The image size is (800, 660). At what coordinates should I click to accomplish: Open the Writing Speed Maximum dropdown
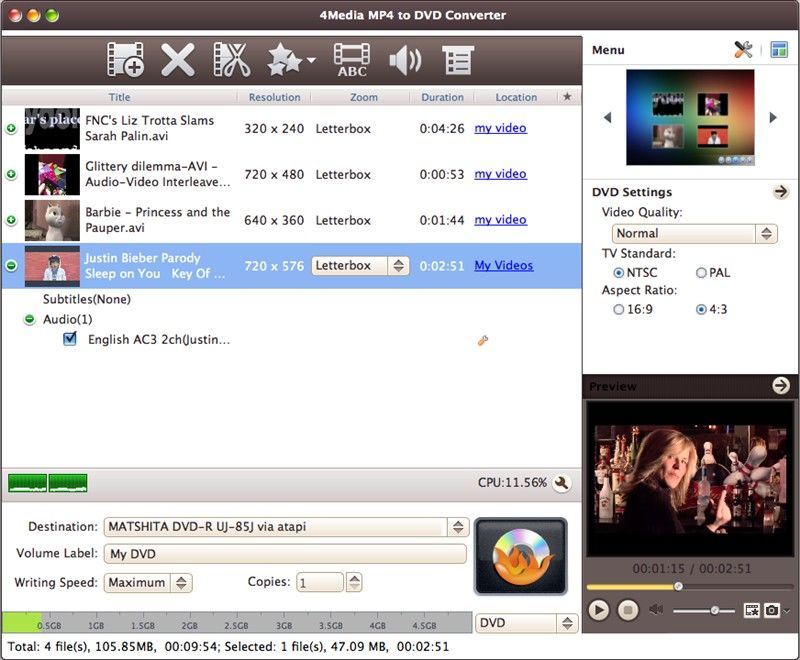point(148,583)
